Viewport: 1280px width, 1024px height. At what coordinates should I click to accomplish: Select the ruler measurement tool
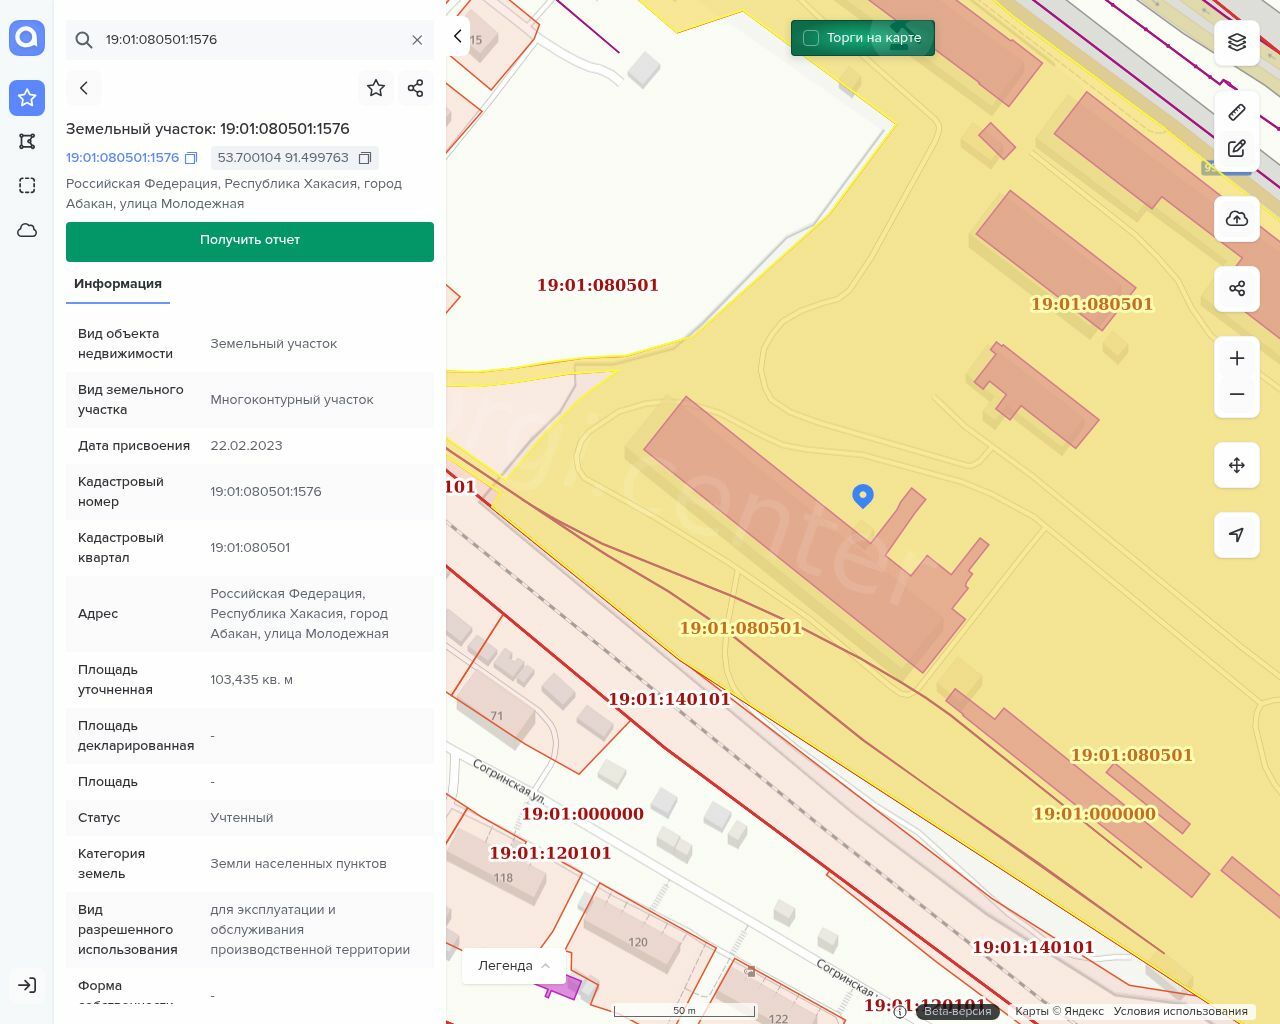(x=1237, y=112)
